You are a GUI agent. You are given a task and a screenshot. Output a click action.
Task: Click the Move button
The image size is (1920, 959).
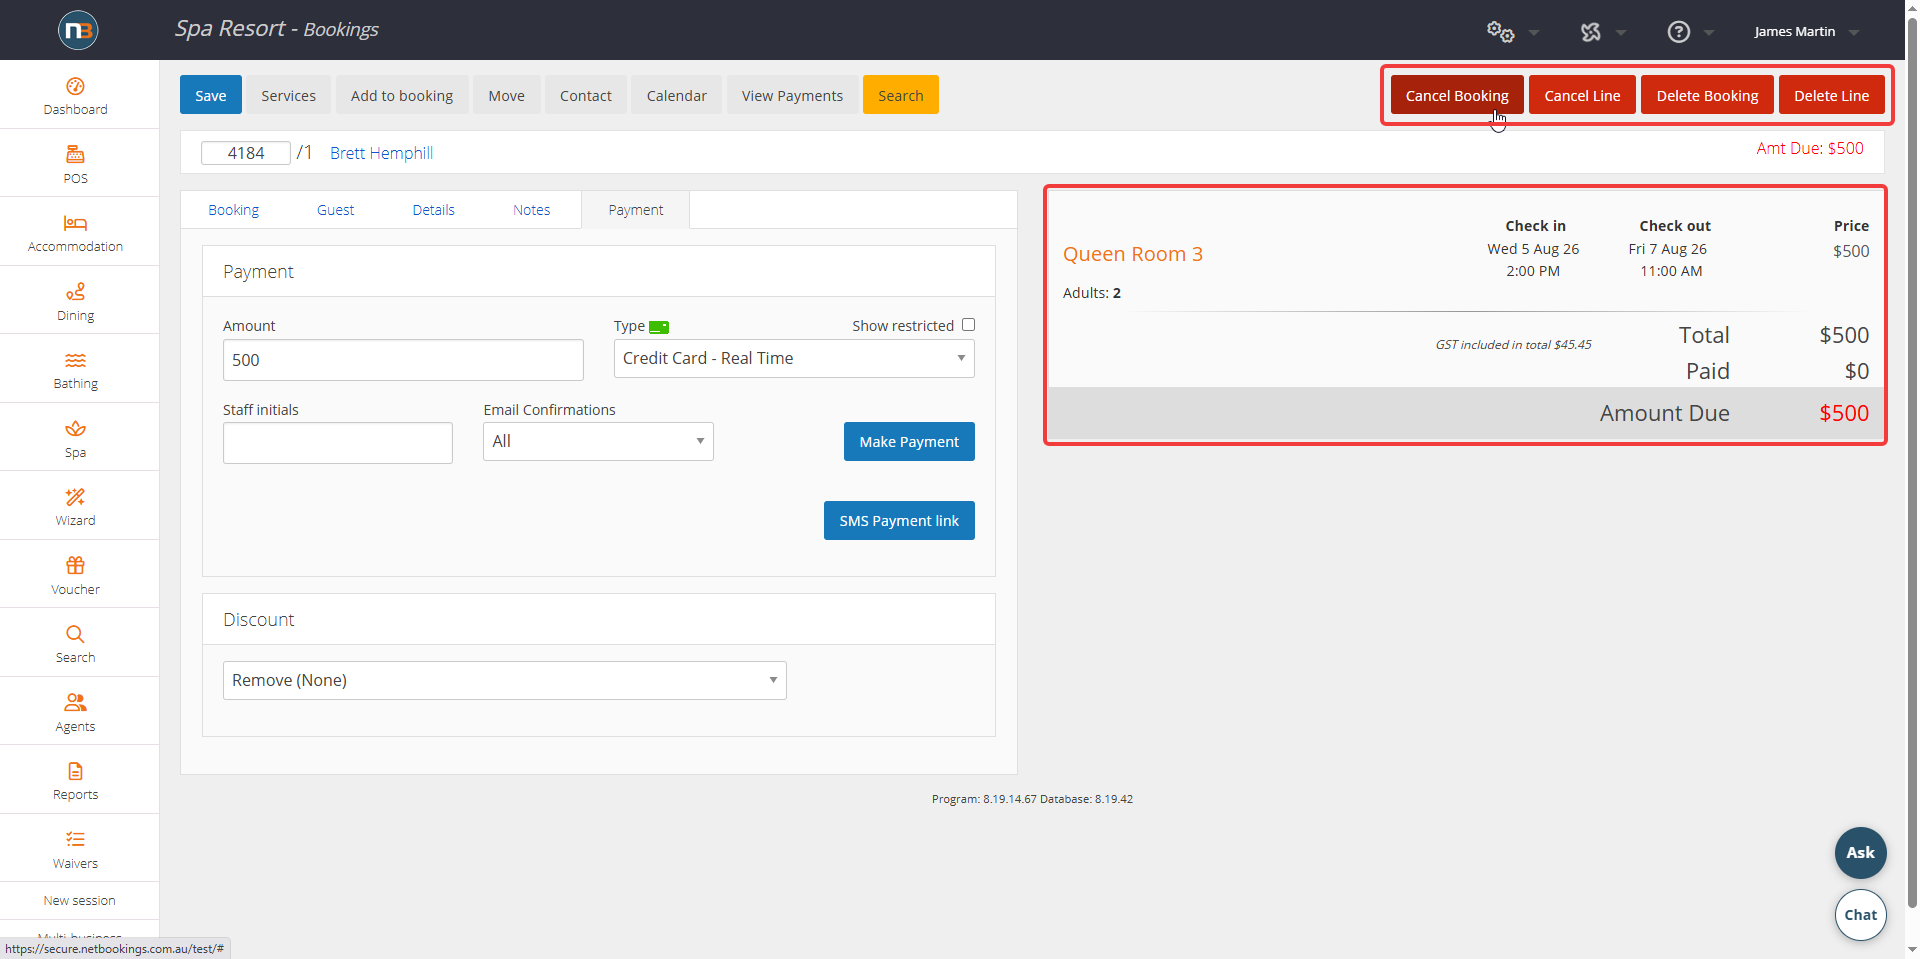point(506,95)
